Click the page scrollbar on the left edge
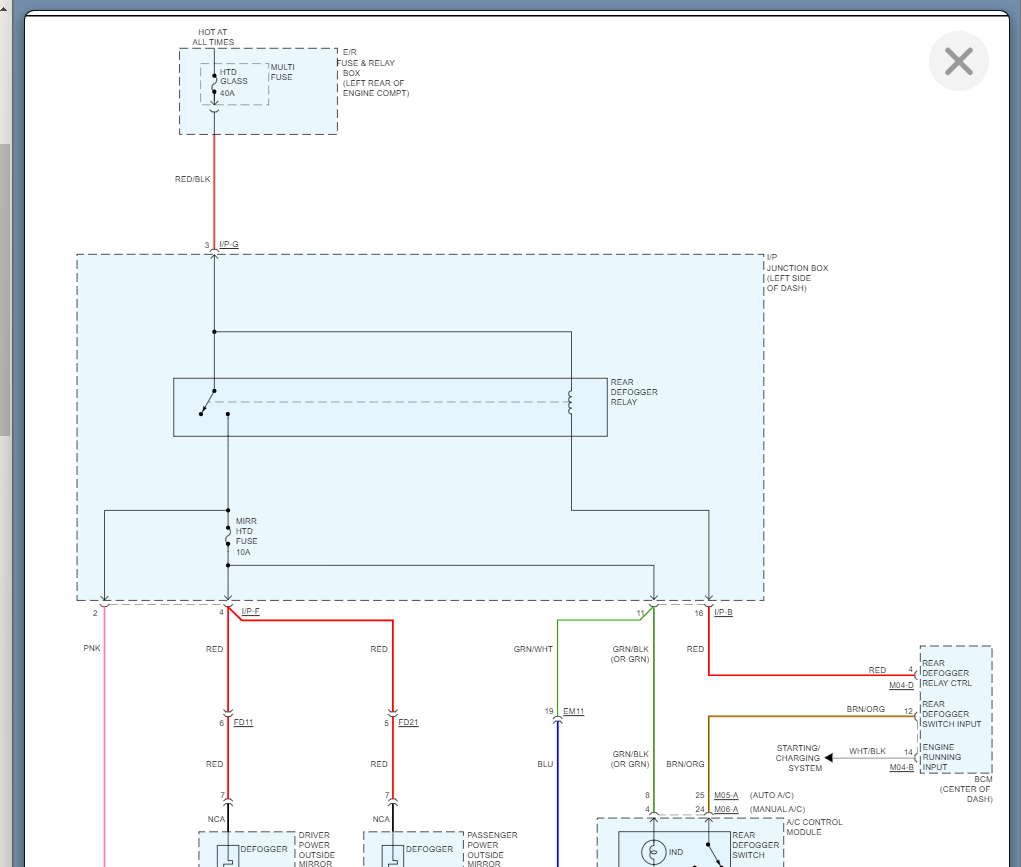This screenshot has height=867, width=1021. point(4,290)
